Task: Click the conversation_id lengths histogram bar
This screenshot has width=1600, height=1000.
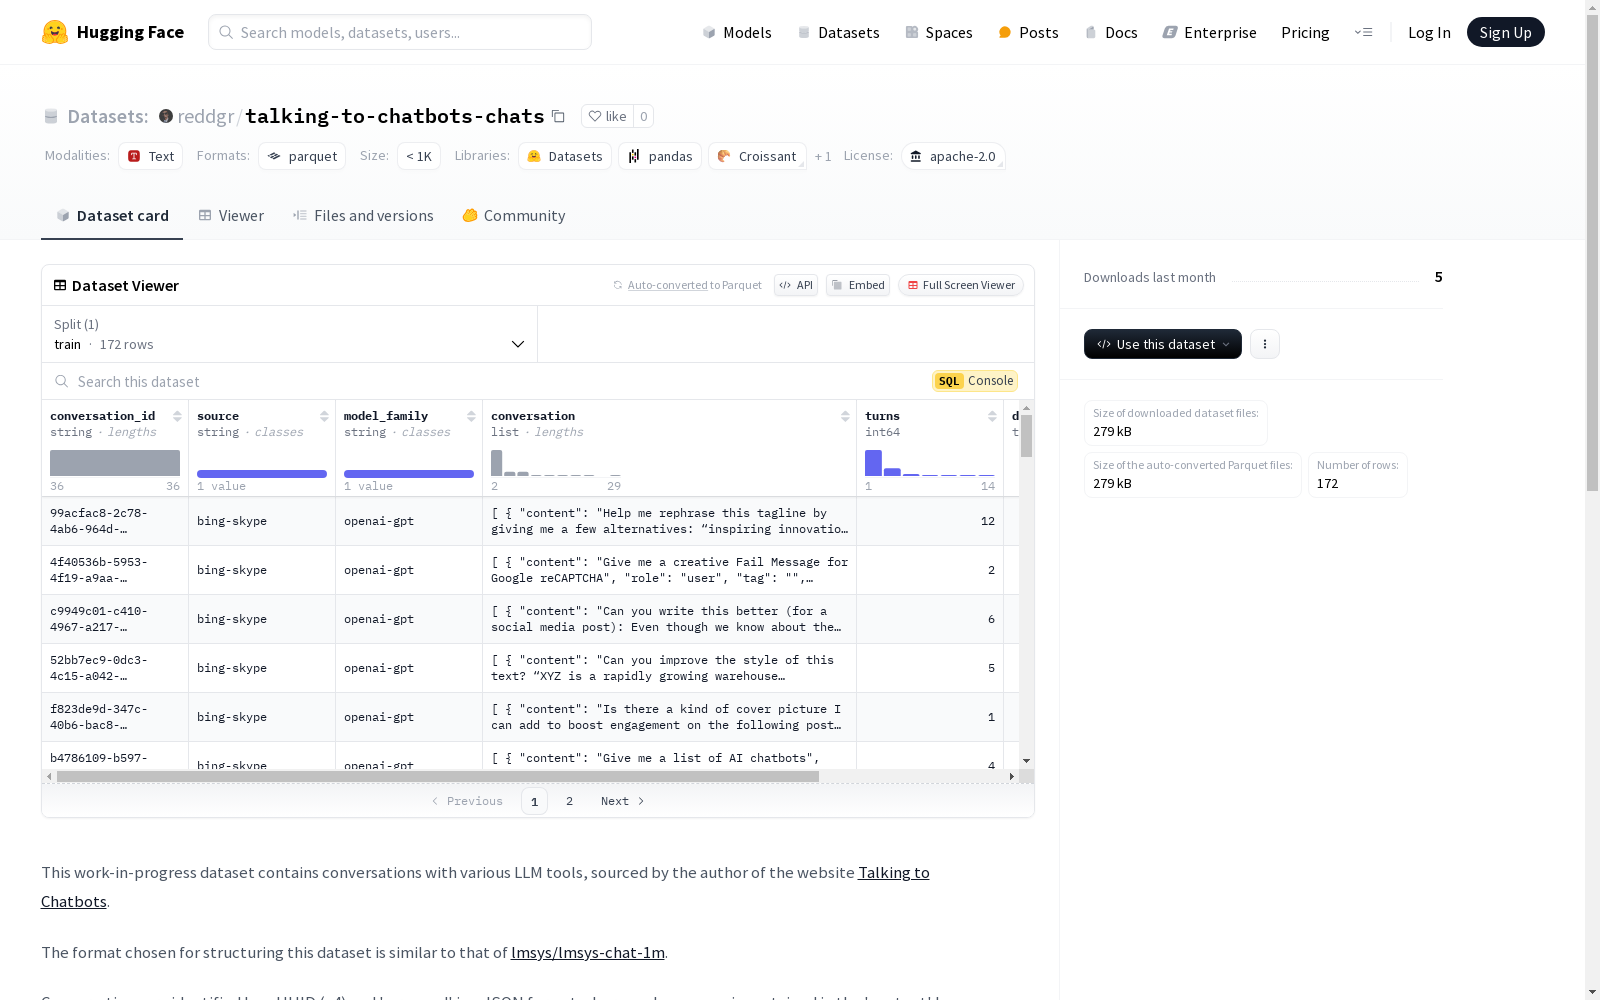Action: click(115, 462)
